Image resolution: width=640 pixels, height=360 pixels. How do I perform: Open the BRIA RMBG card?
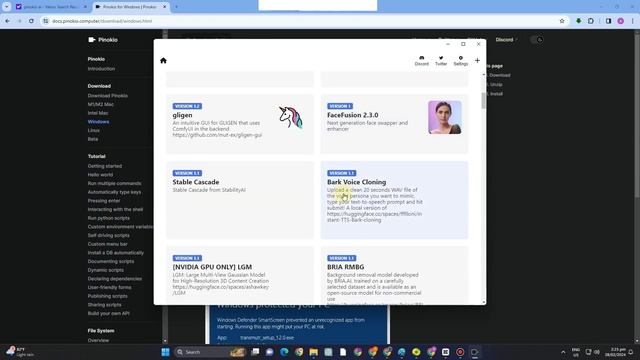point(394,275)
